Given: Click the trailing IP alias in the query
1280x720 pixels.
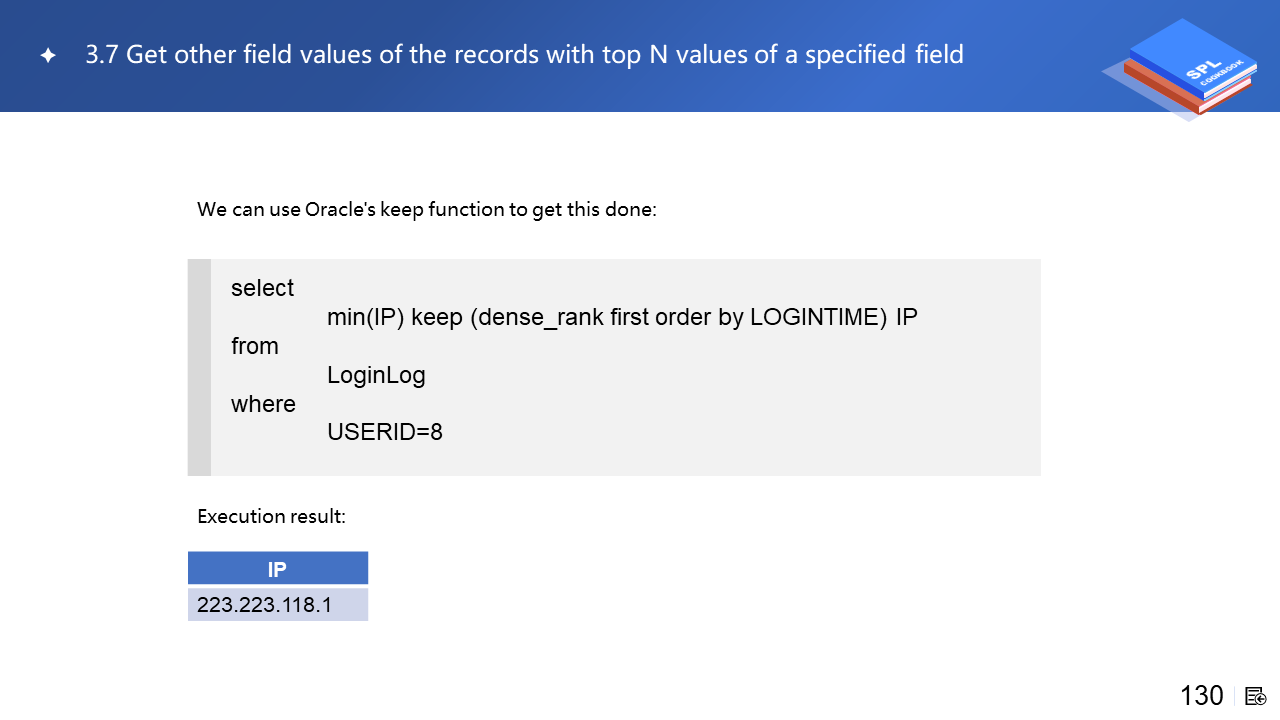Looking at the screenshot, I should click(x=906, y=317).
